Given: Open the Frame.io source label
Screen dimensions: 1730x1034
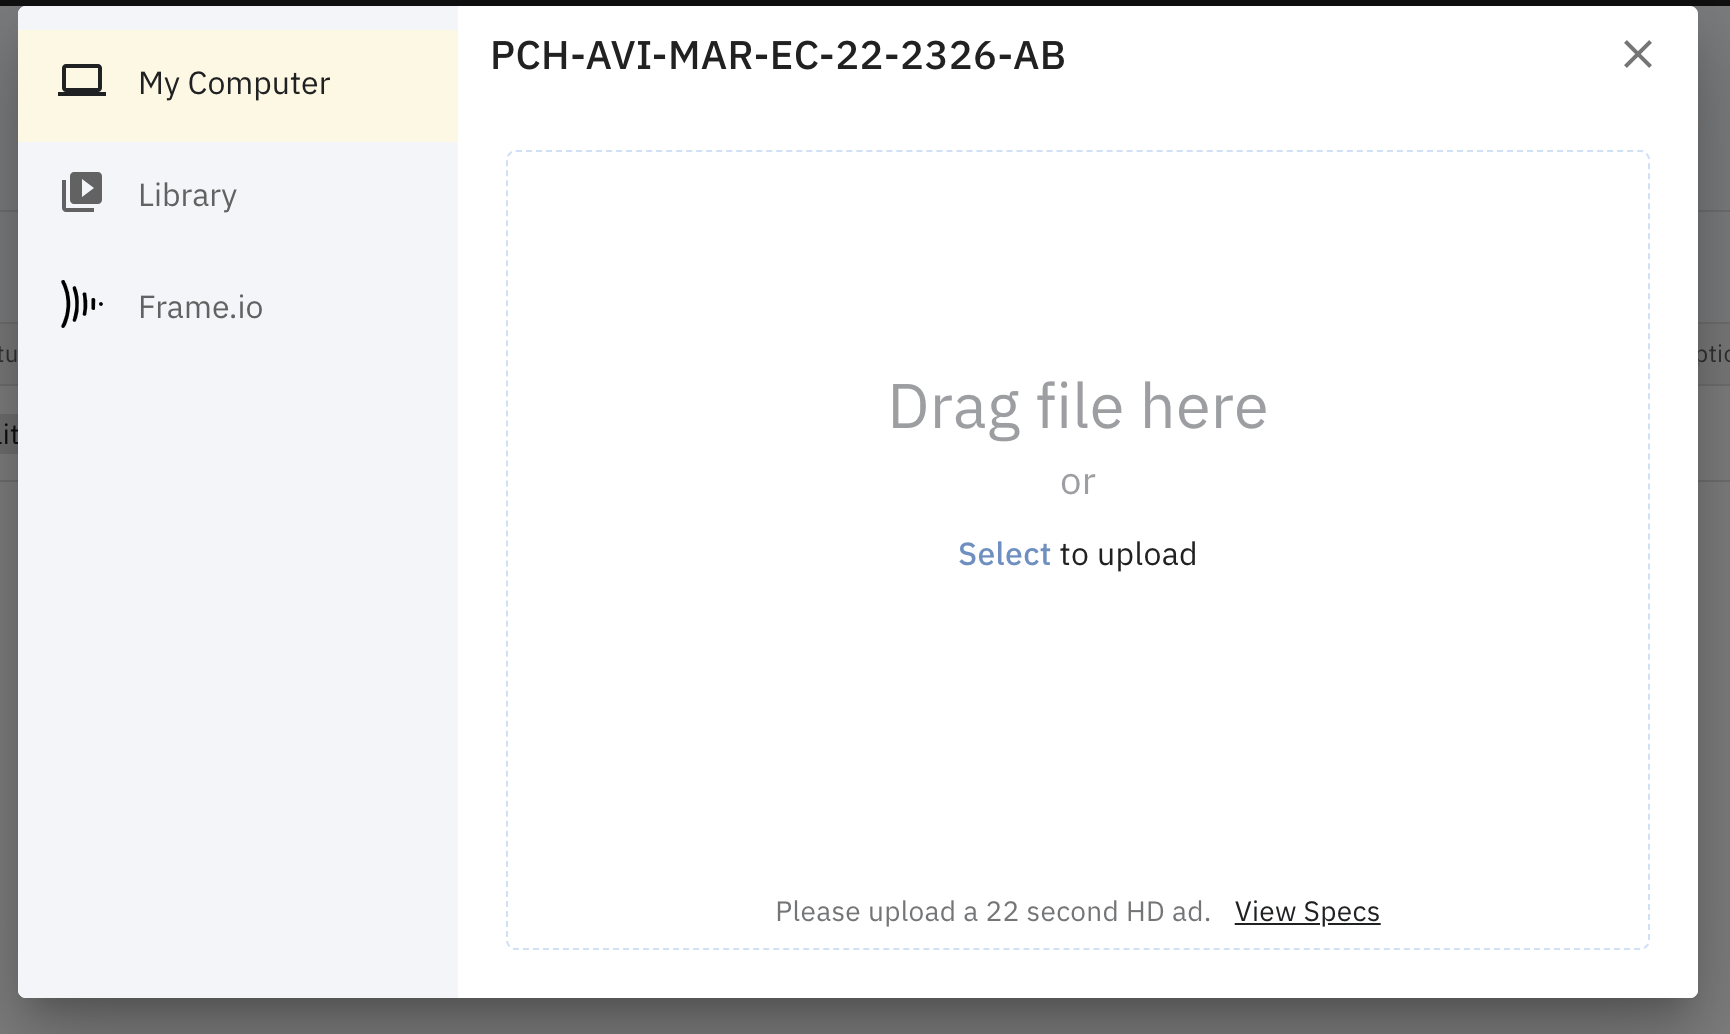Looking at the screenshot, I should [200, 307].
